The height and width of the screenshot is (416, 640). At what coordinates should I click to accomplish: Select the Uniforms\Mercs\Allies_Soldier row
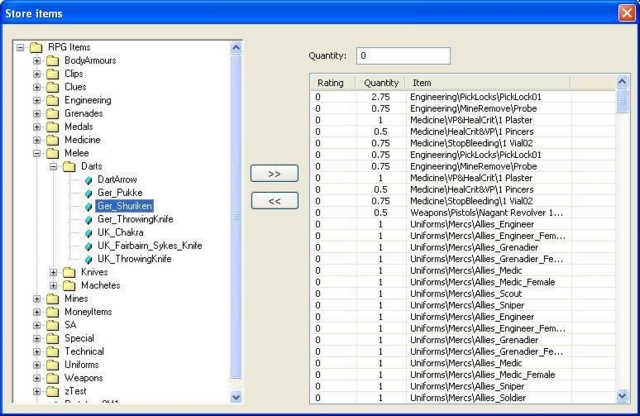click(x=462, y=398)
